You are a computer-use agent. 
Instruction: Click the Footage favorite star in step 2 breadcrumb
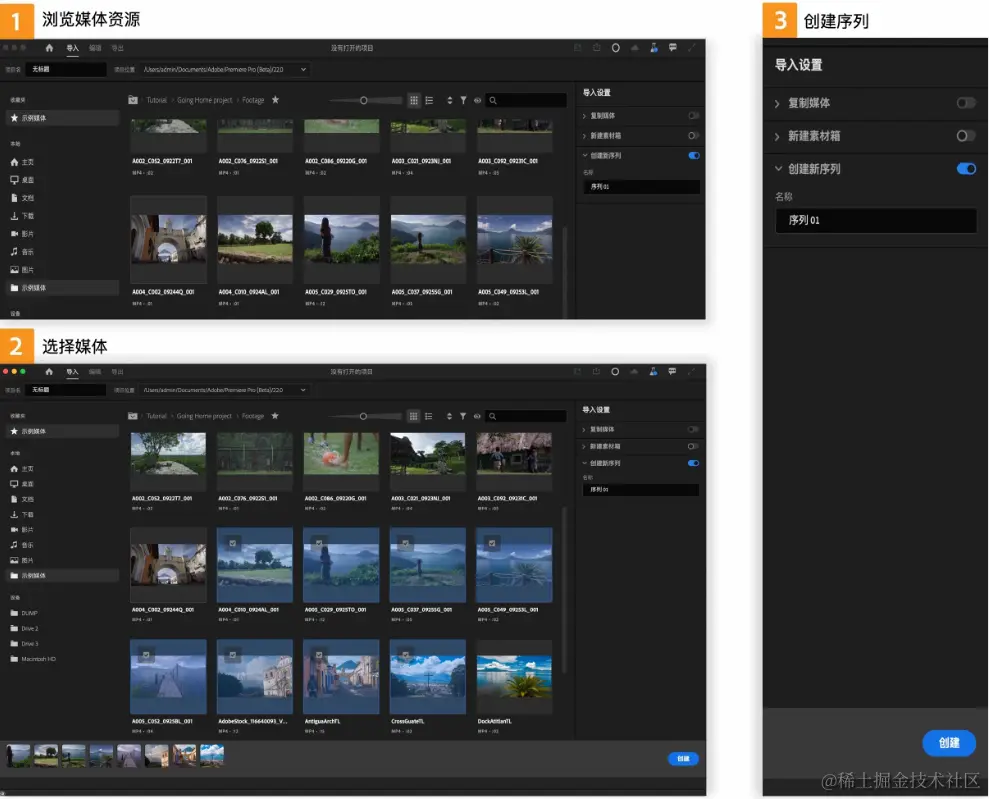coord(274,416)
